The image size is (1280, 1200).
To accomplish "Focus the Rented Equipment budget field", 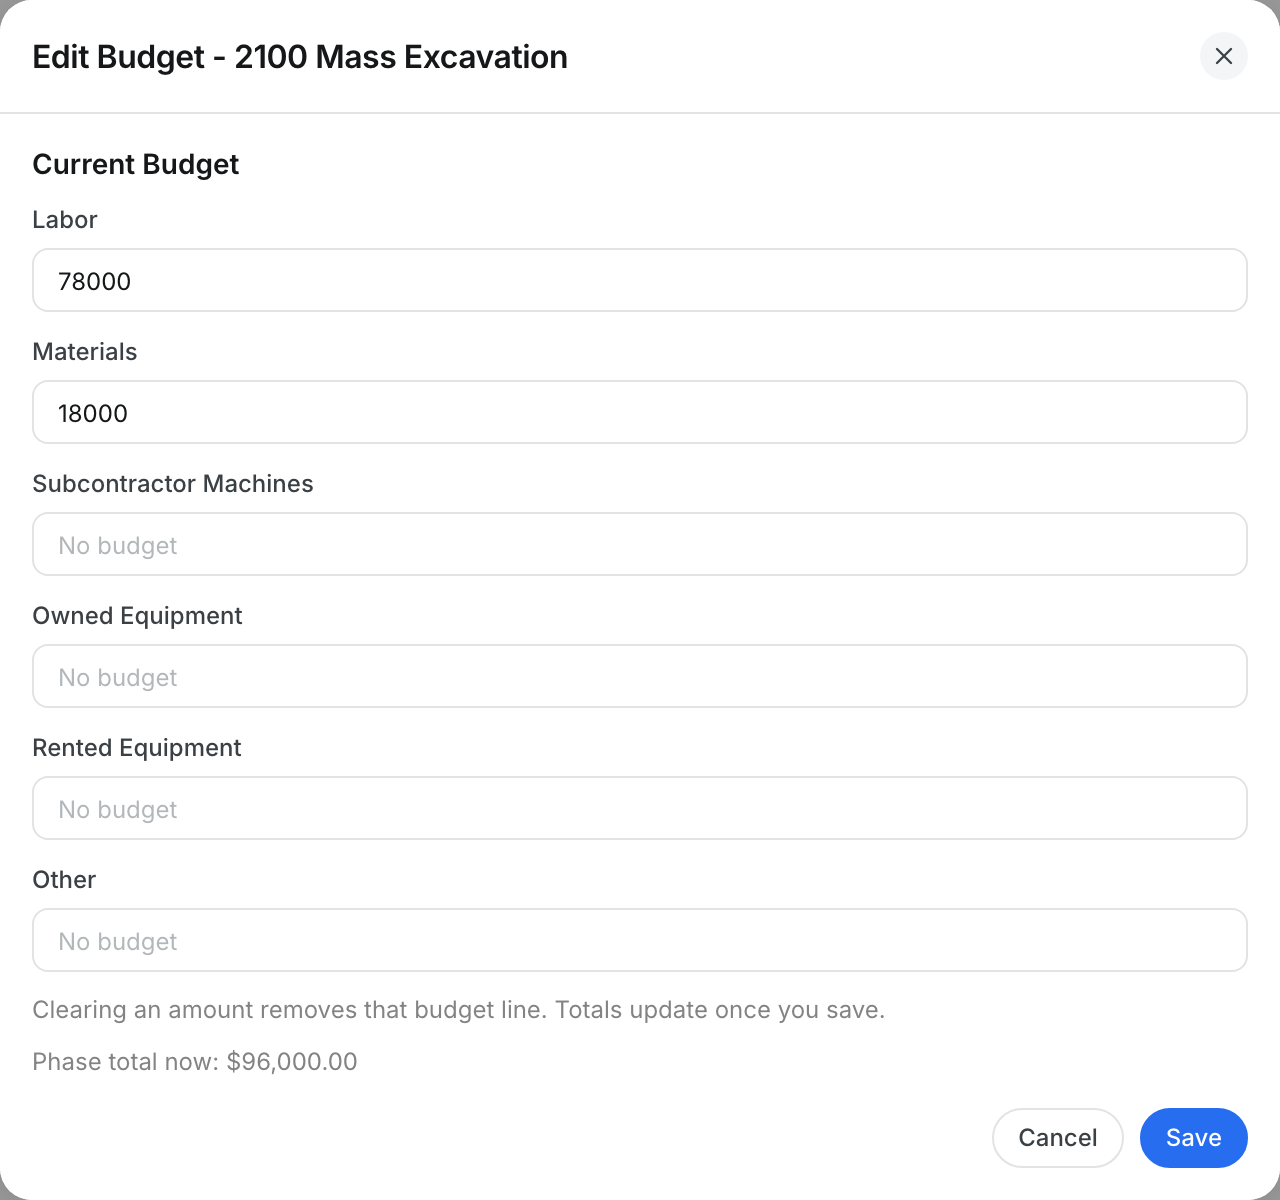I will [x=640, y=808].
